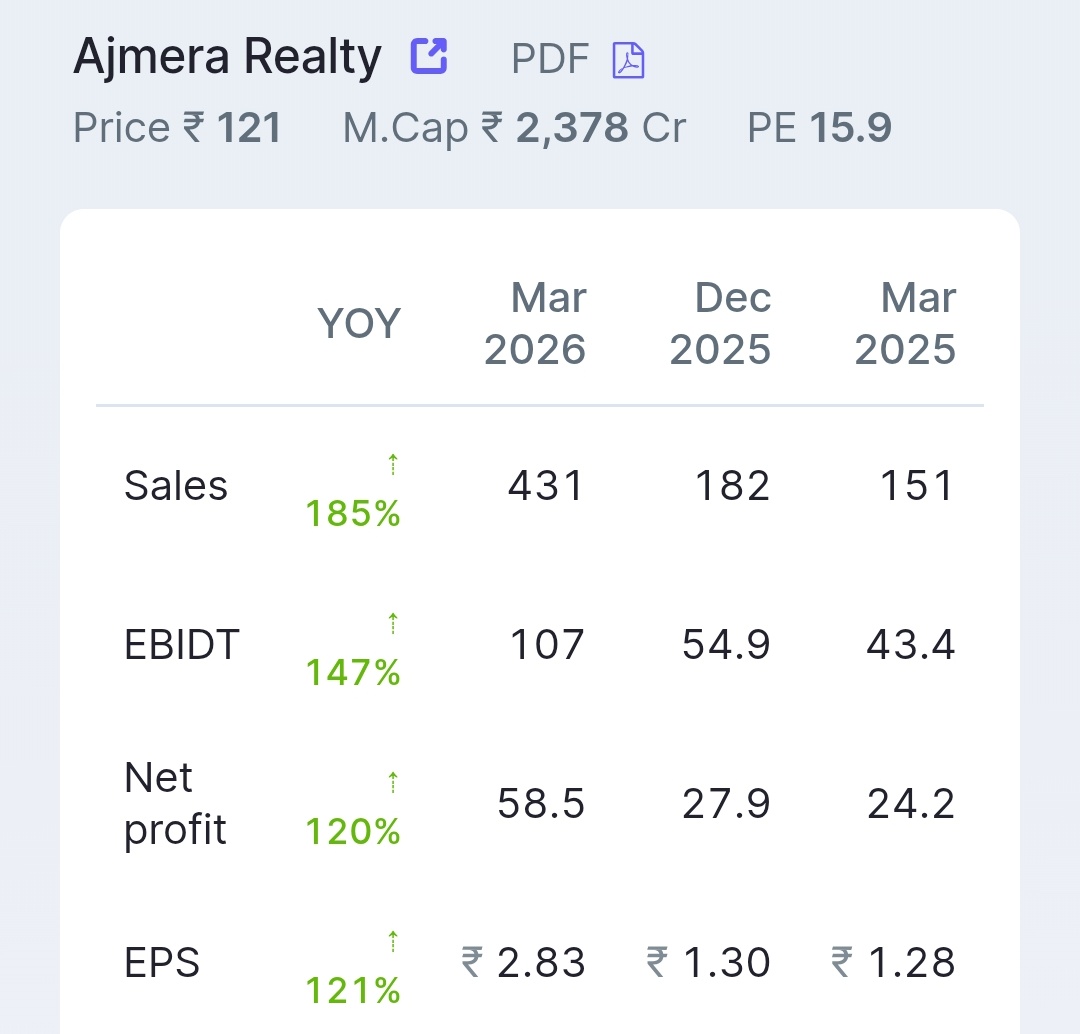Click the green up arrow above 121%
The height and width of the screenshot is (1034, 1080).
[393, 941]
